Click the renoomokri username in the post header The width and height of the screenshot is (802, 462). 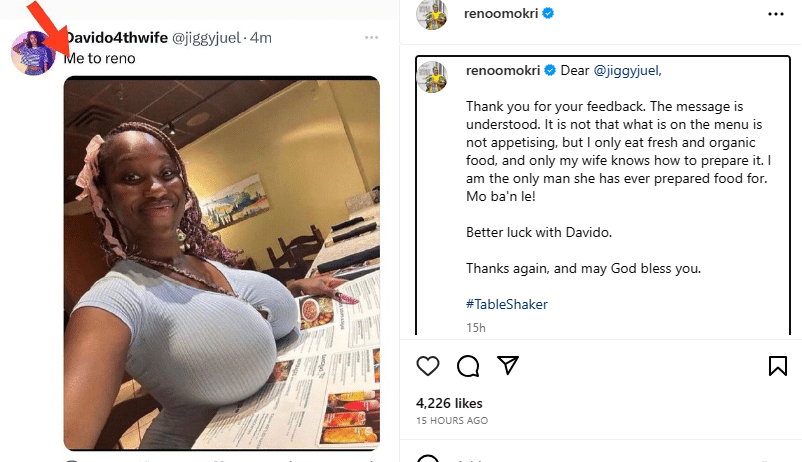pyautogui.click(x=502, y=15)
